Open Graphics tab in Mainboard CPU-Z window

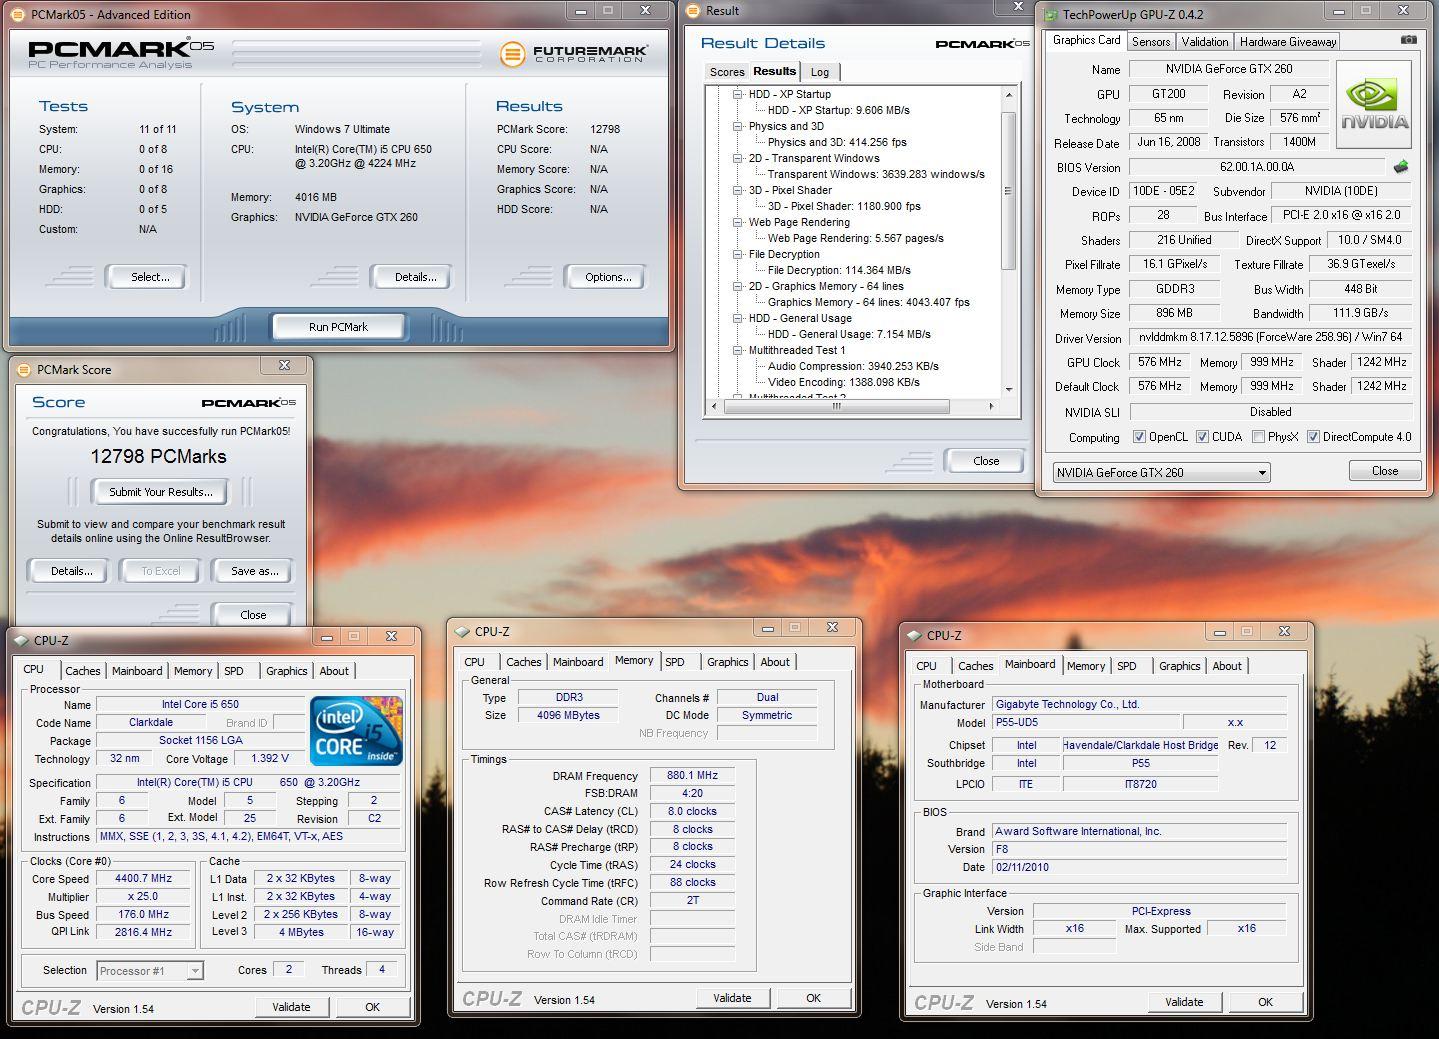tap(1179, 666)
